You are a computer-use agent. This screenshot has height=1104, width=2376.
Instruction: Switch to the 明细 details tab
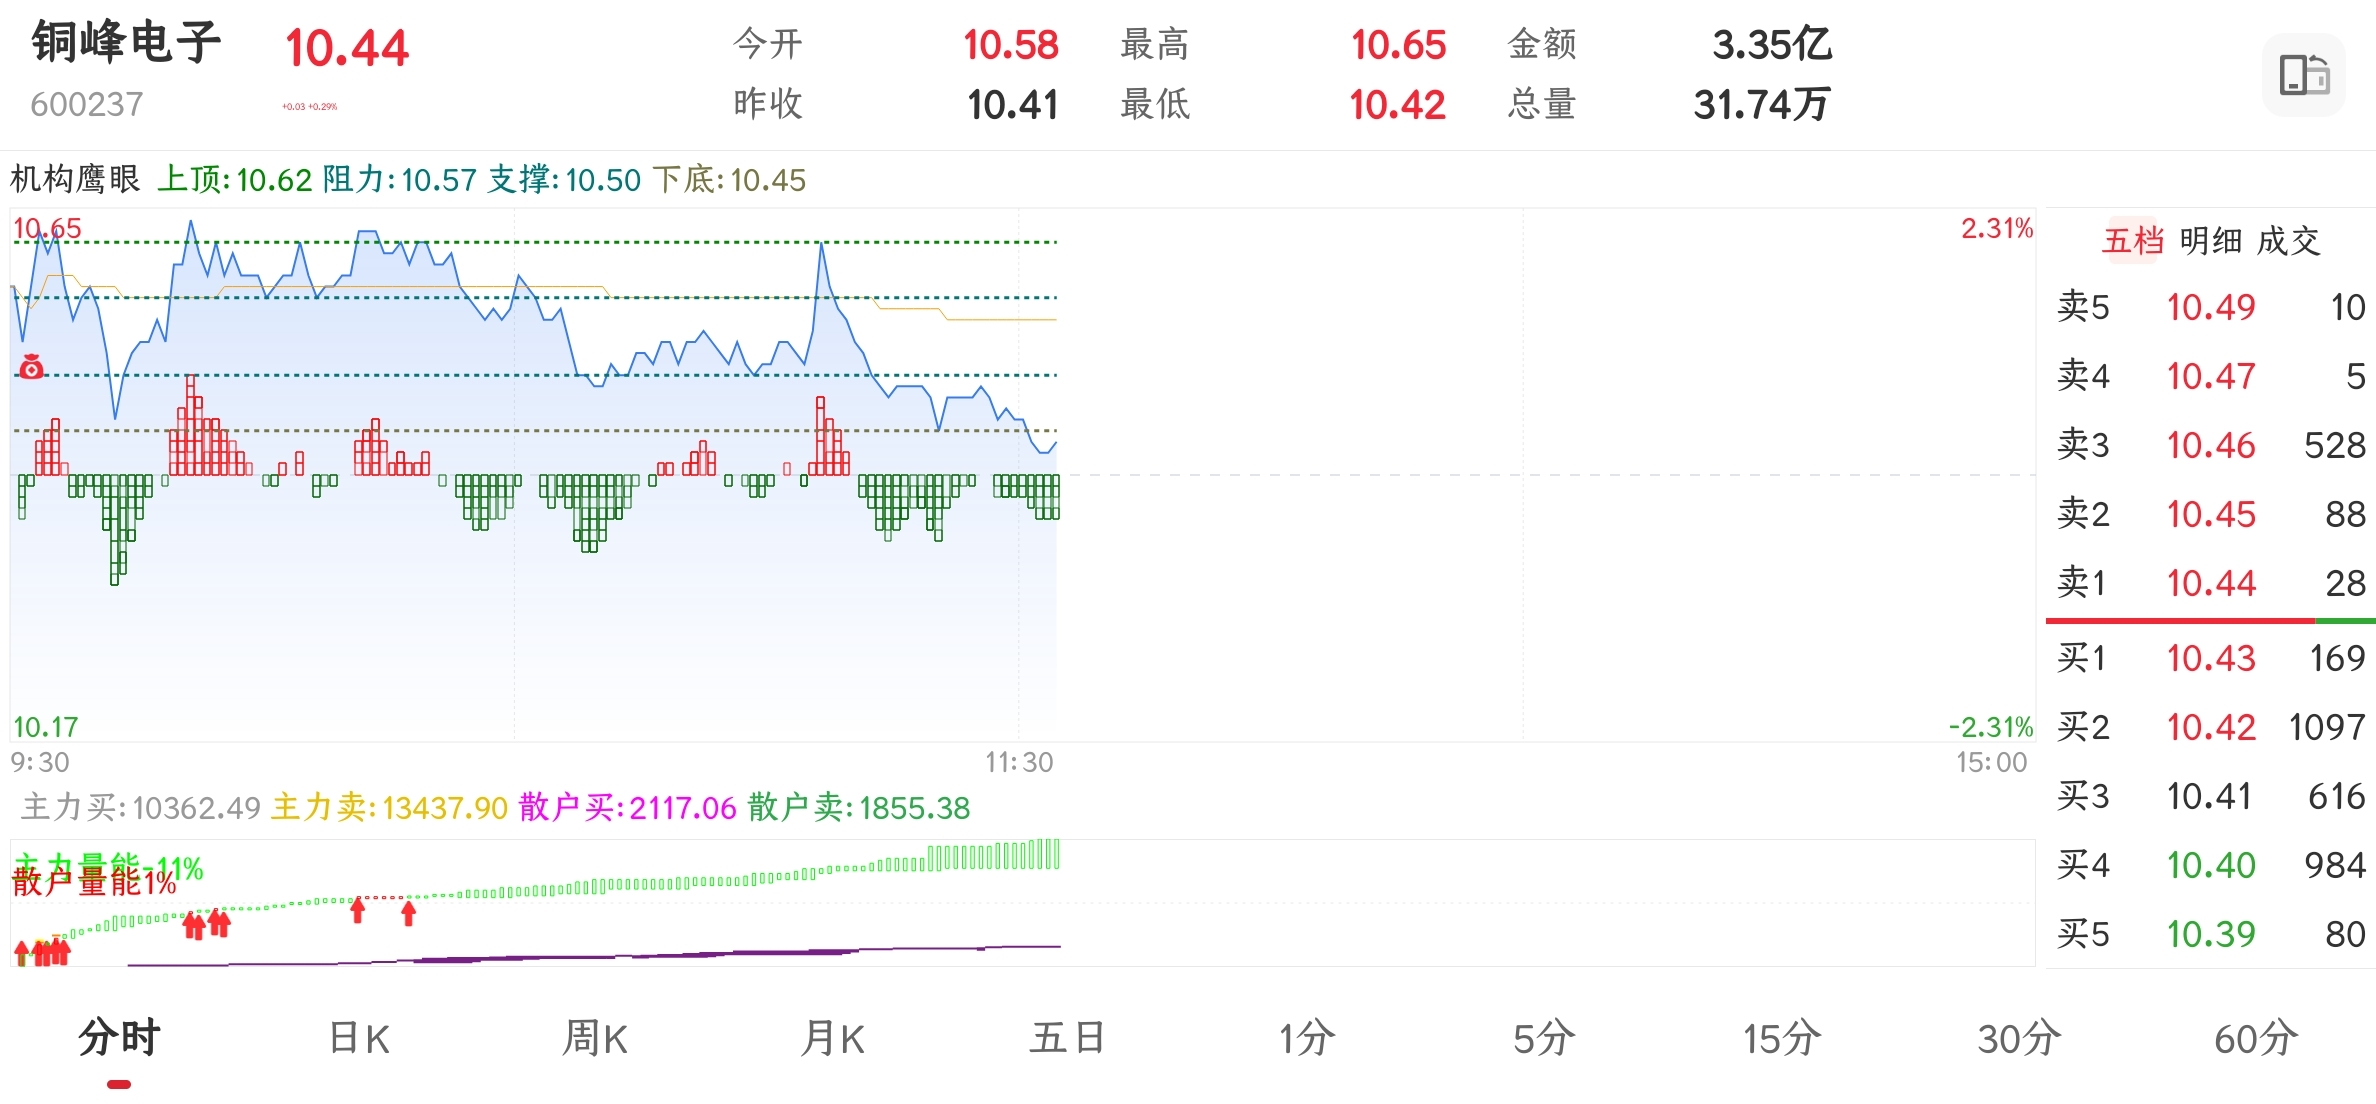[x=2210, y=241]
